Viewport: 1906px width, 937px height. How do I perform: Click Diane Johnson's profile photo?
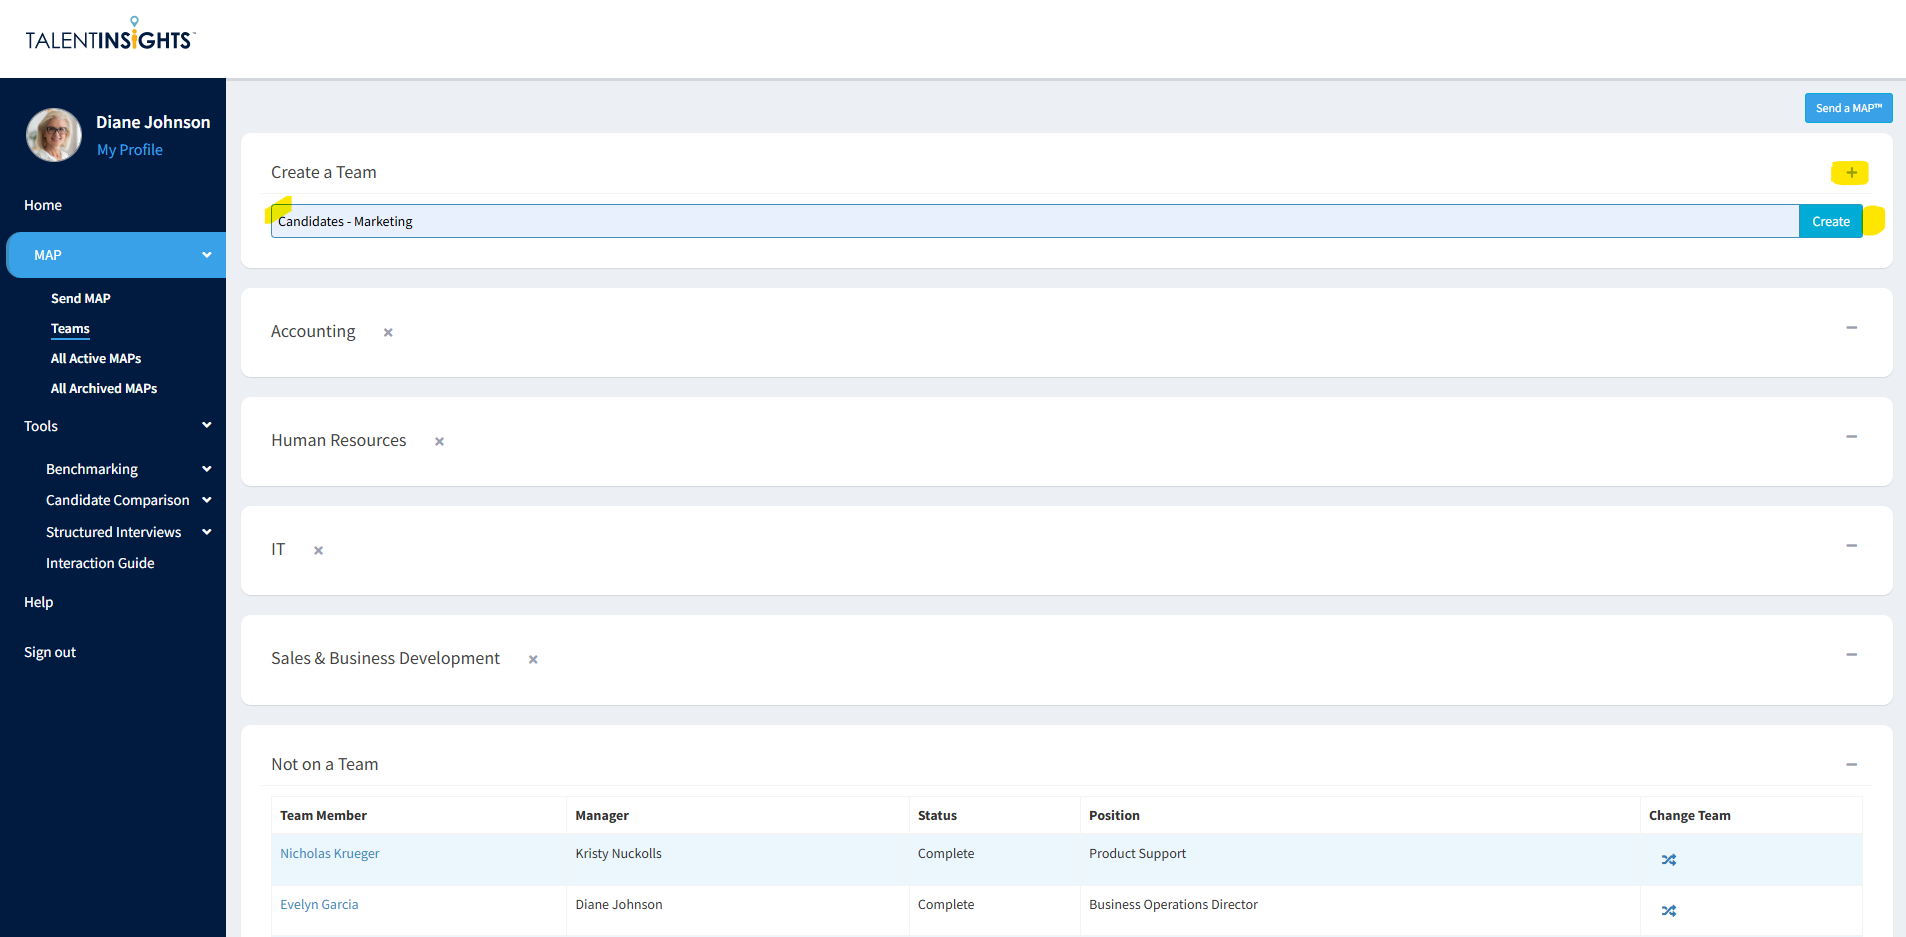click(54, 135)
